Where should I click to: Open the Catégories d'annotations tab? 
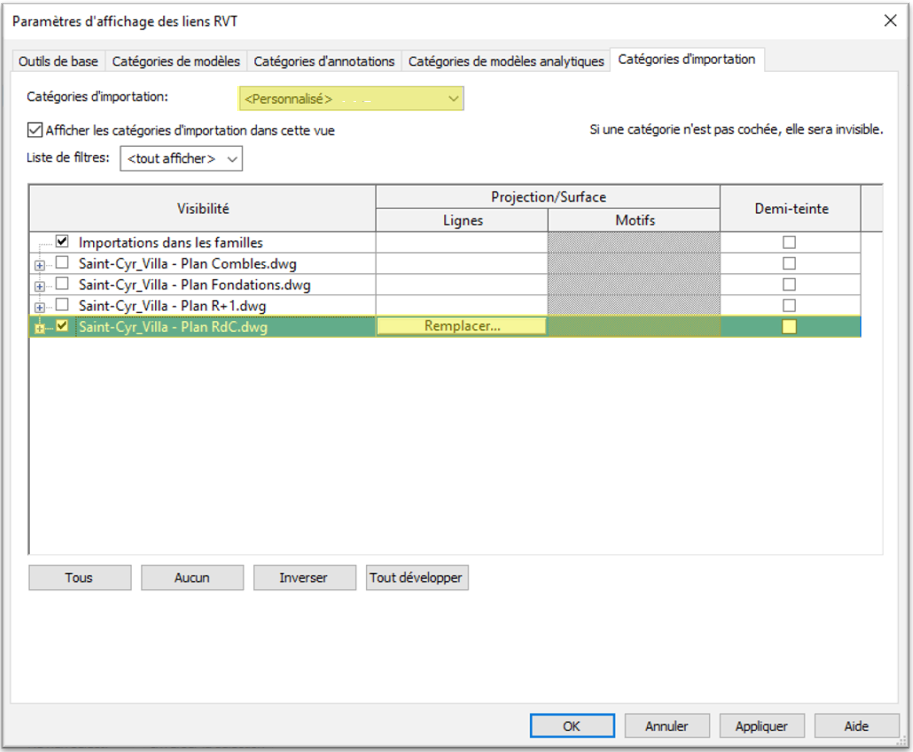pos(324,62)
